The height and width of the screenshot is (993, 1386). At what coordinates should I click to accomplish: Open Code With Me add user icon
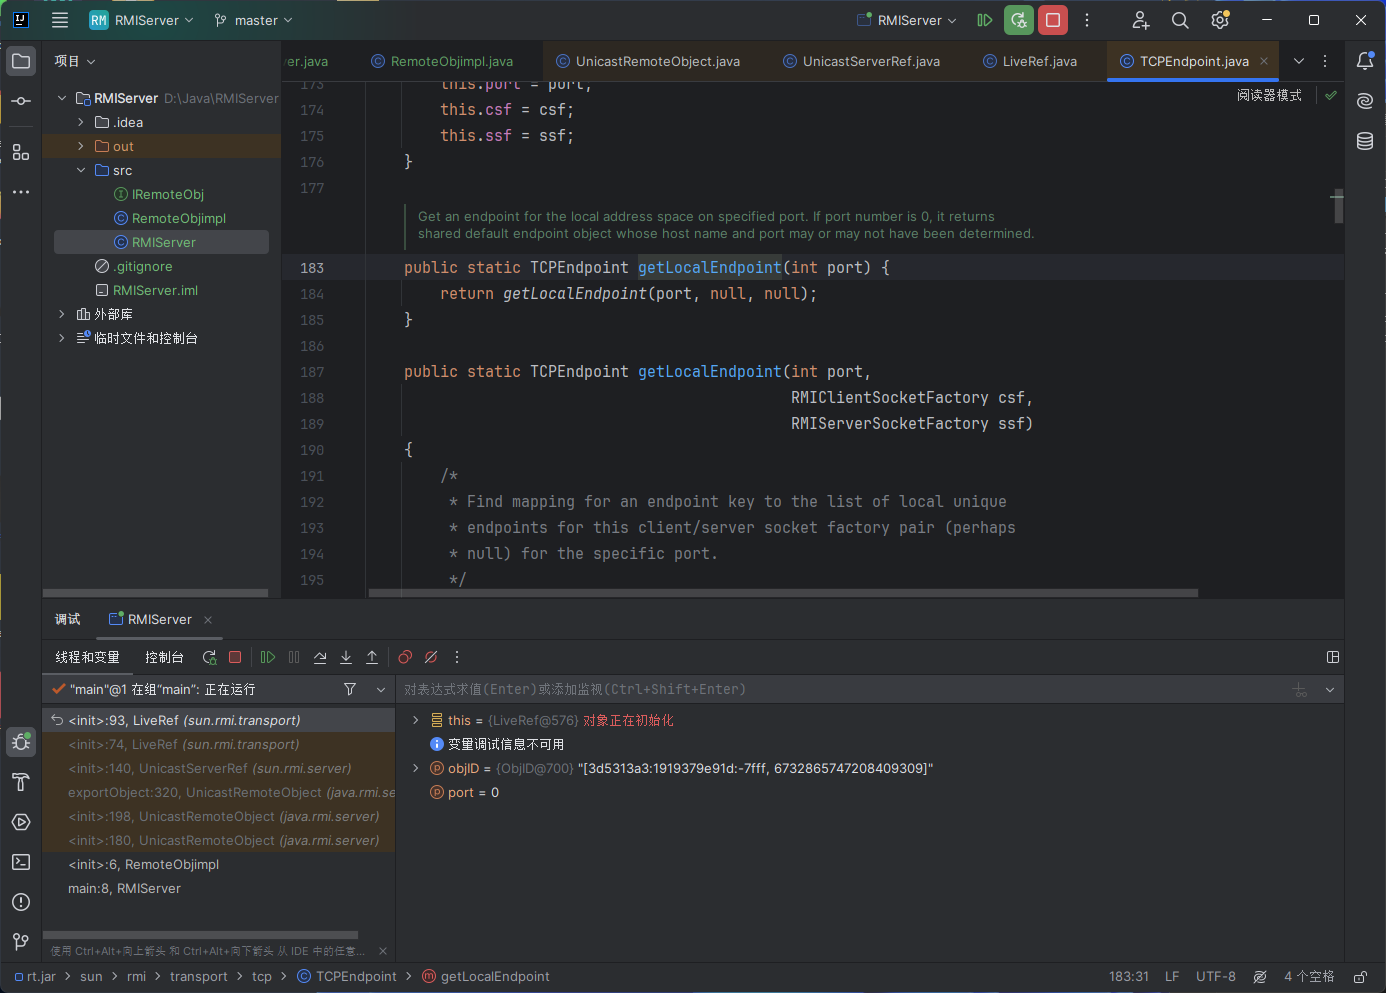pyautogui.click(x=1141, y=20)
